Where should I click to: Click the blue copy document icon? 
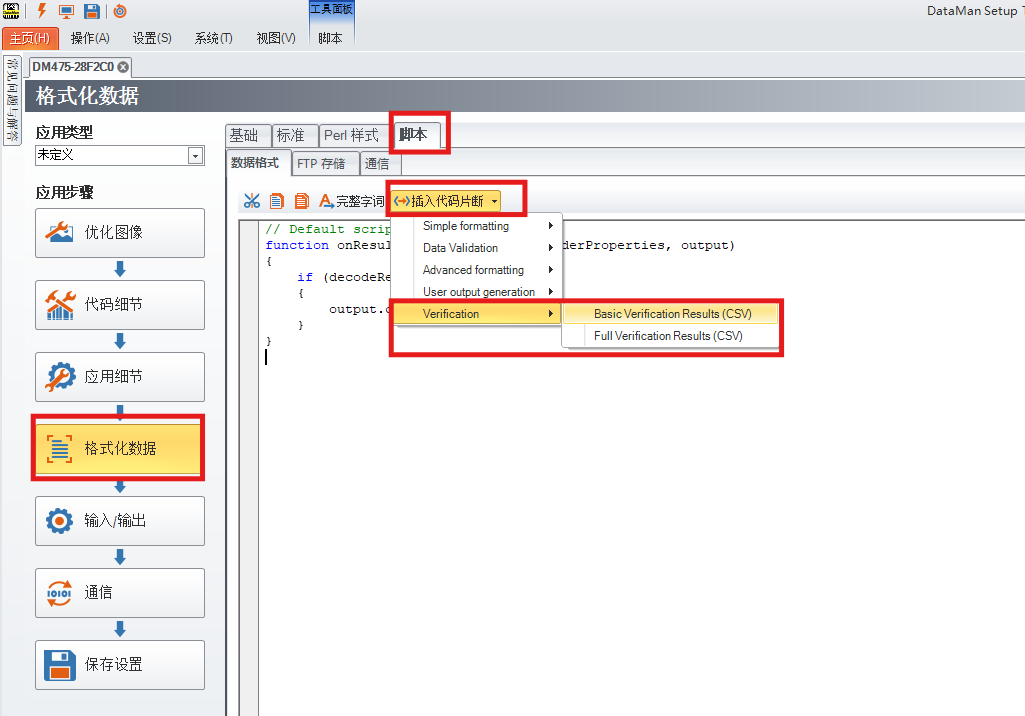tap(277, 201)
